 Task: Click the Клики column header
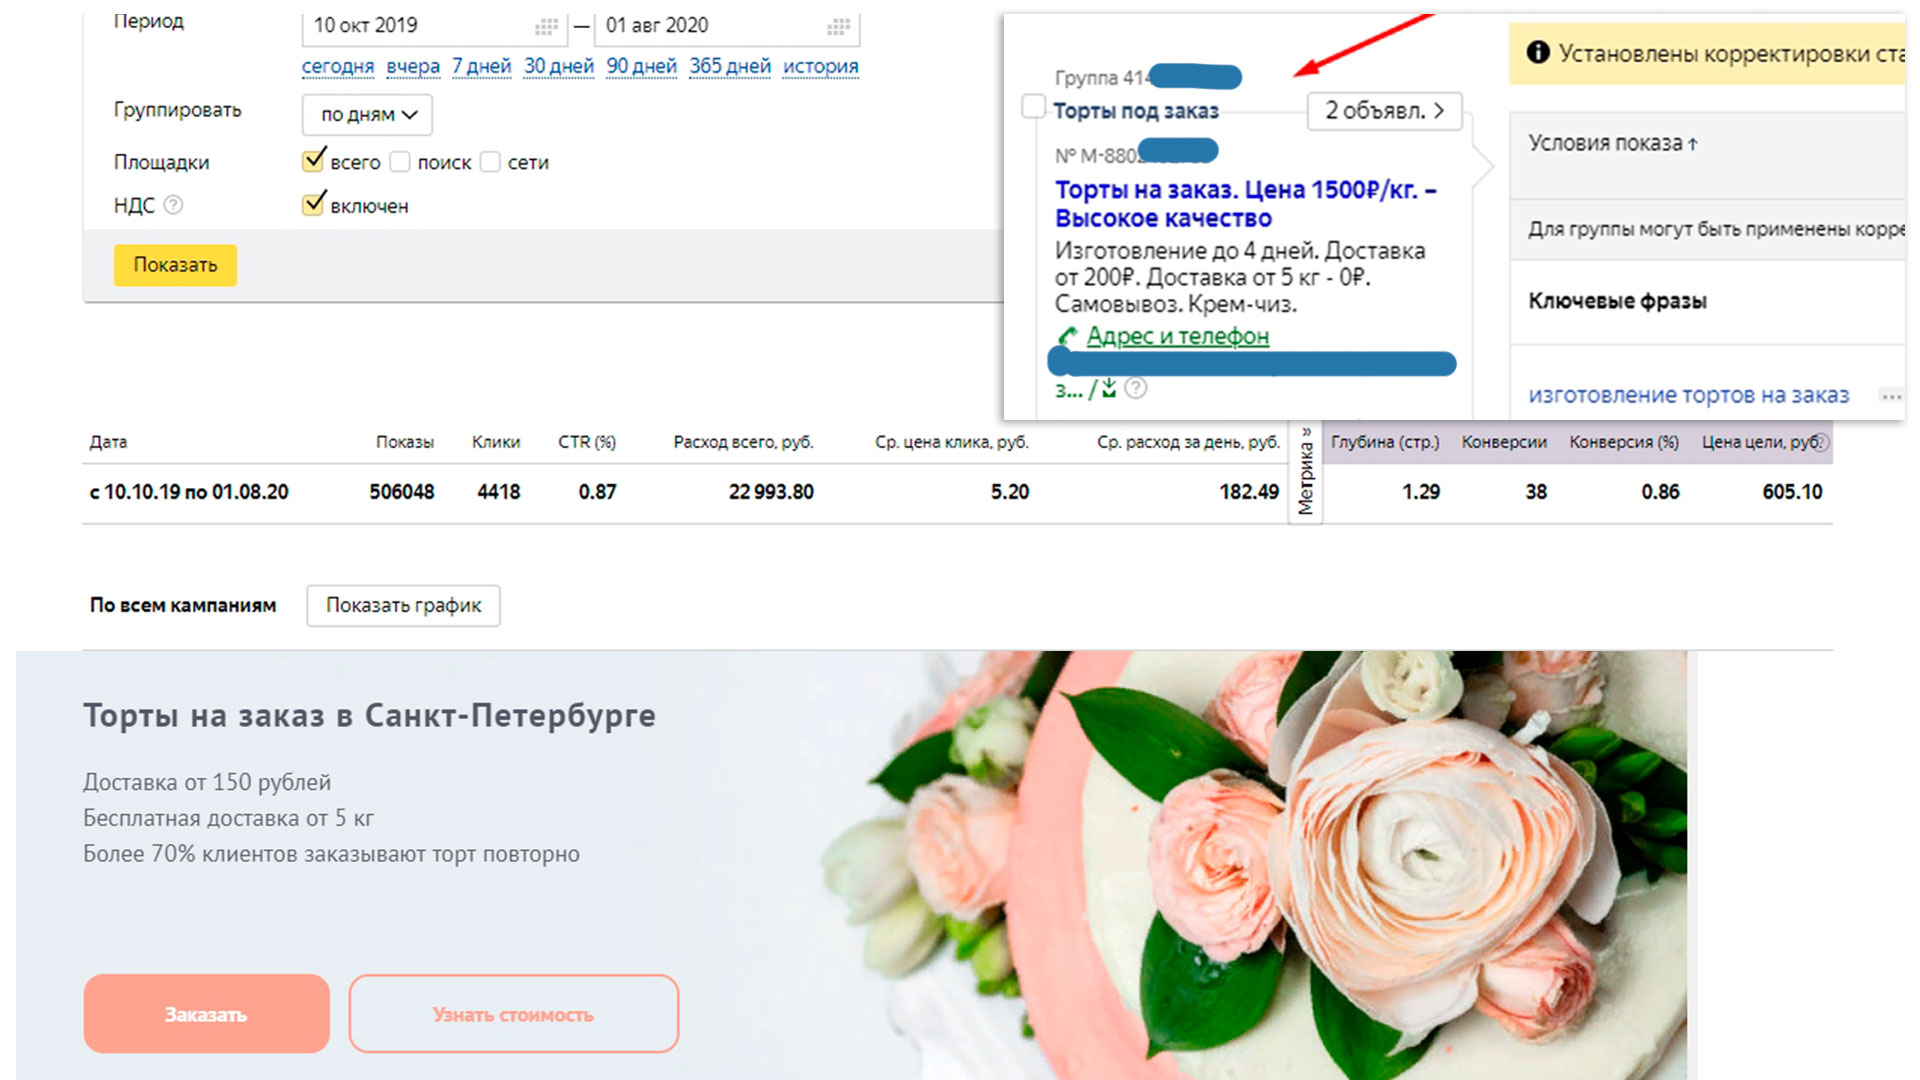point(496,442)
